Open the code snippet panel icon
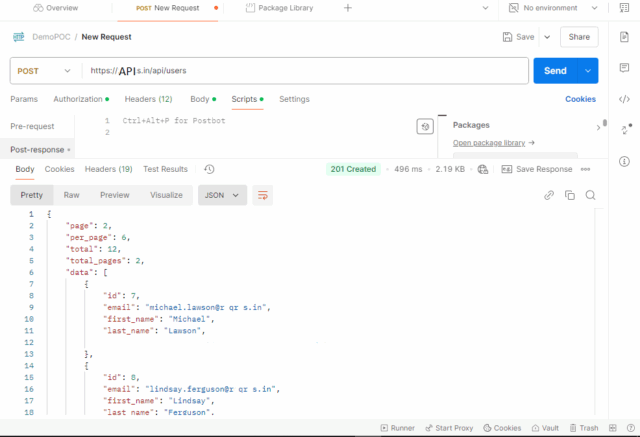This screenshot has width=640, height=437. pyautogui.click(x=624, y=99)
